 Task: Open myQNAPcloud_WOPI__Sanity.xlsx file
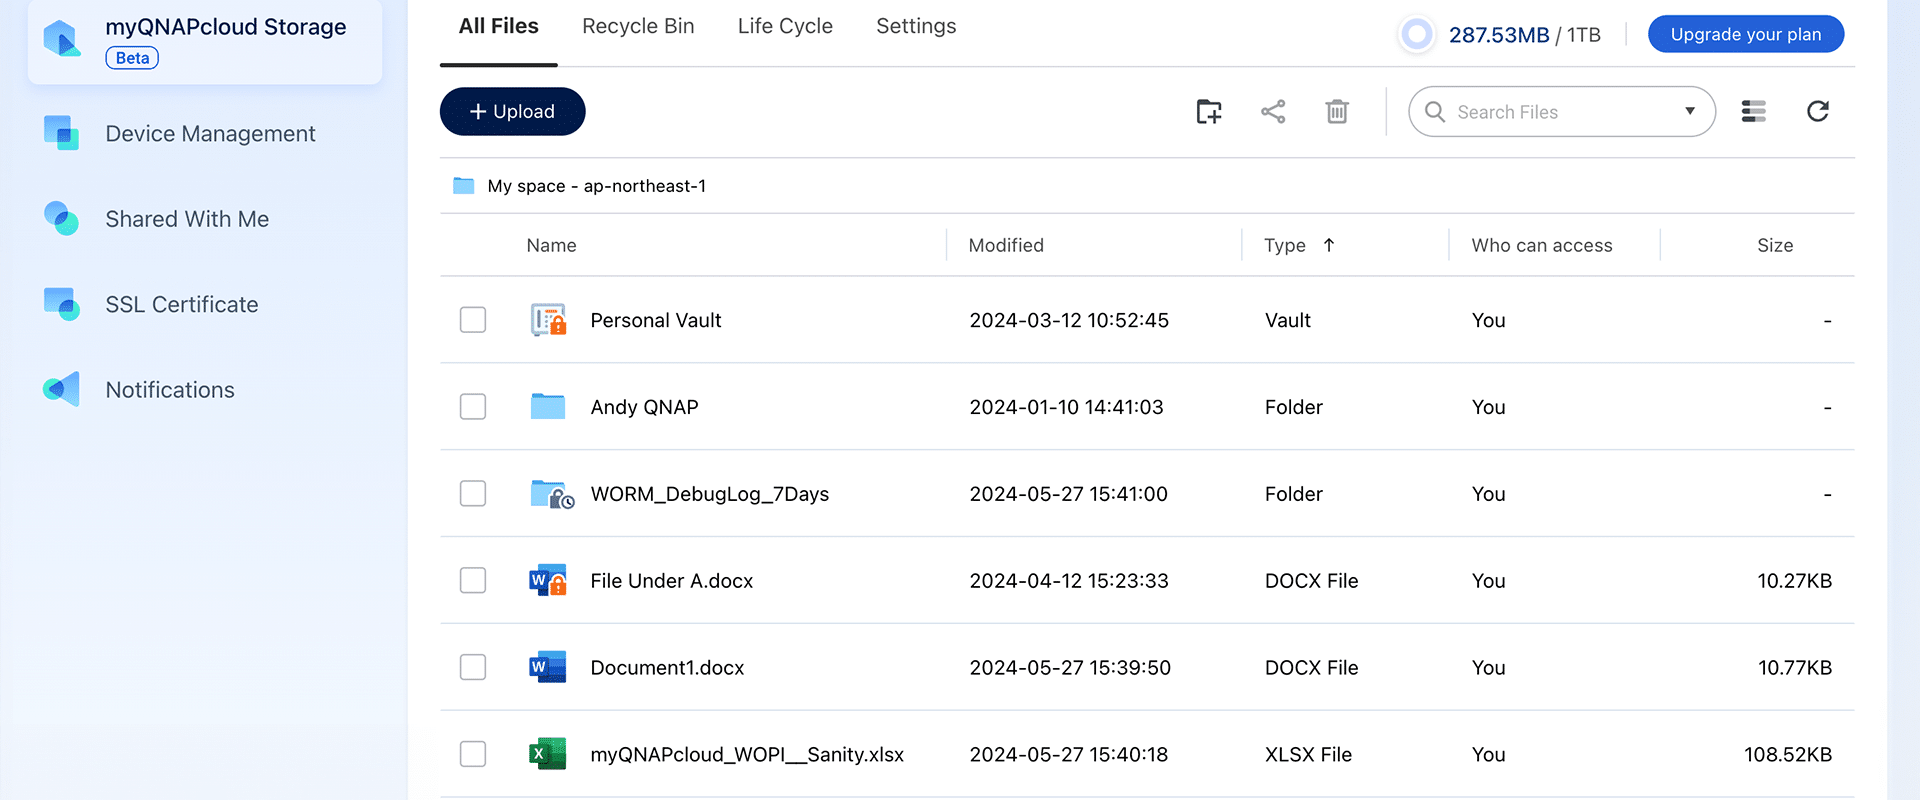[x=747, y=754]
